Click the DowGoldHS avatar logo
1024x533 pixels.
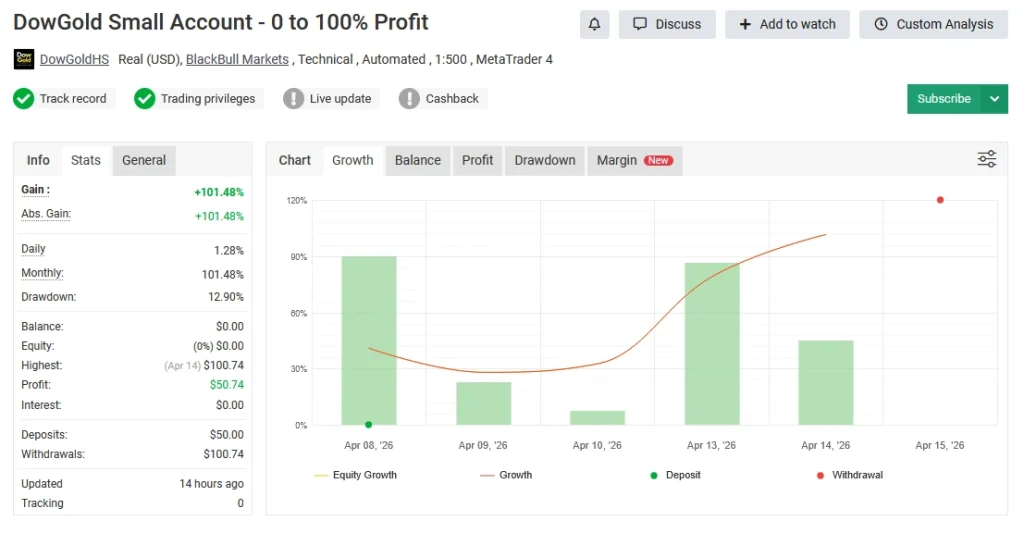click(24, 59)
